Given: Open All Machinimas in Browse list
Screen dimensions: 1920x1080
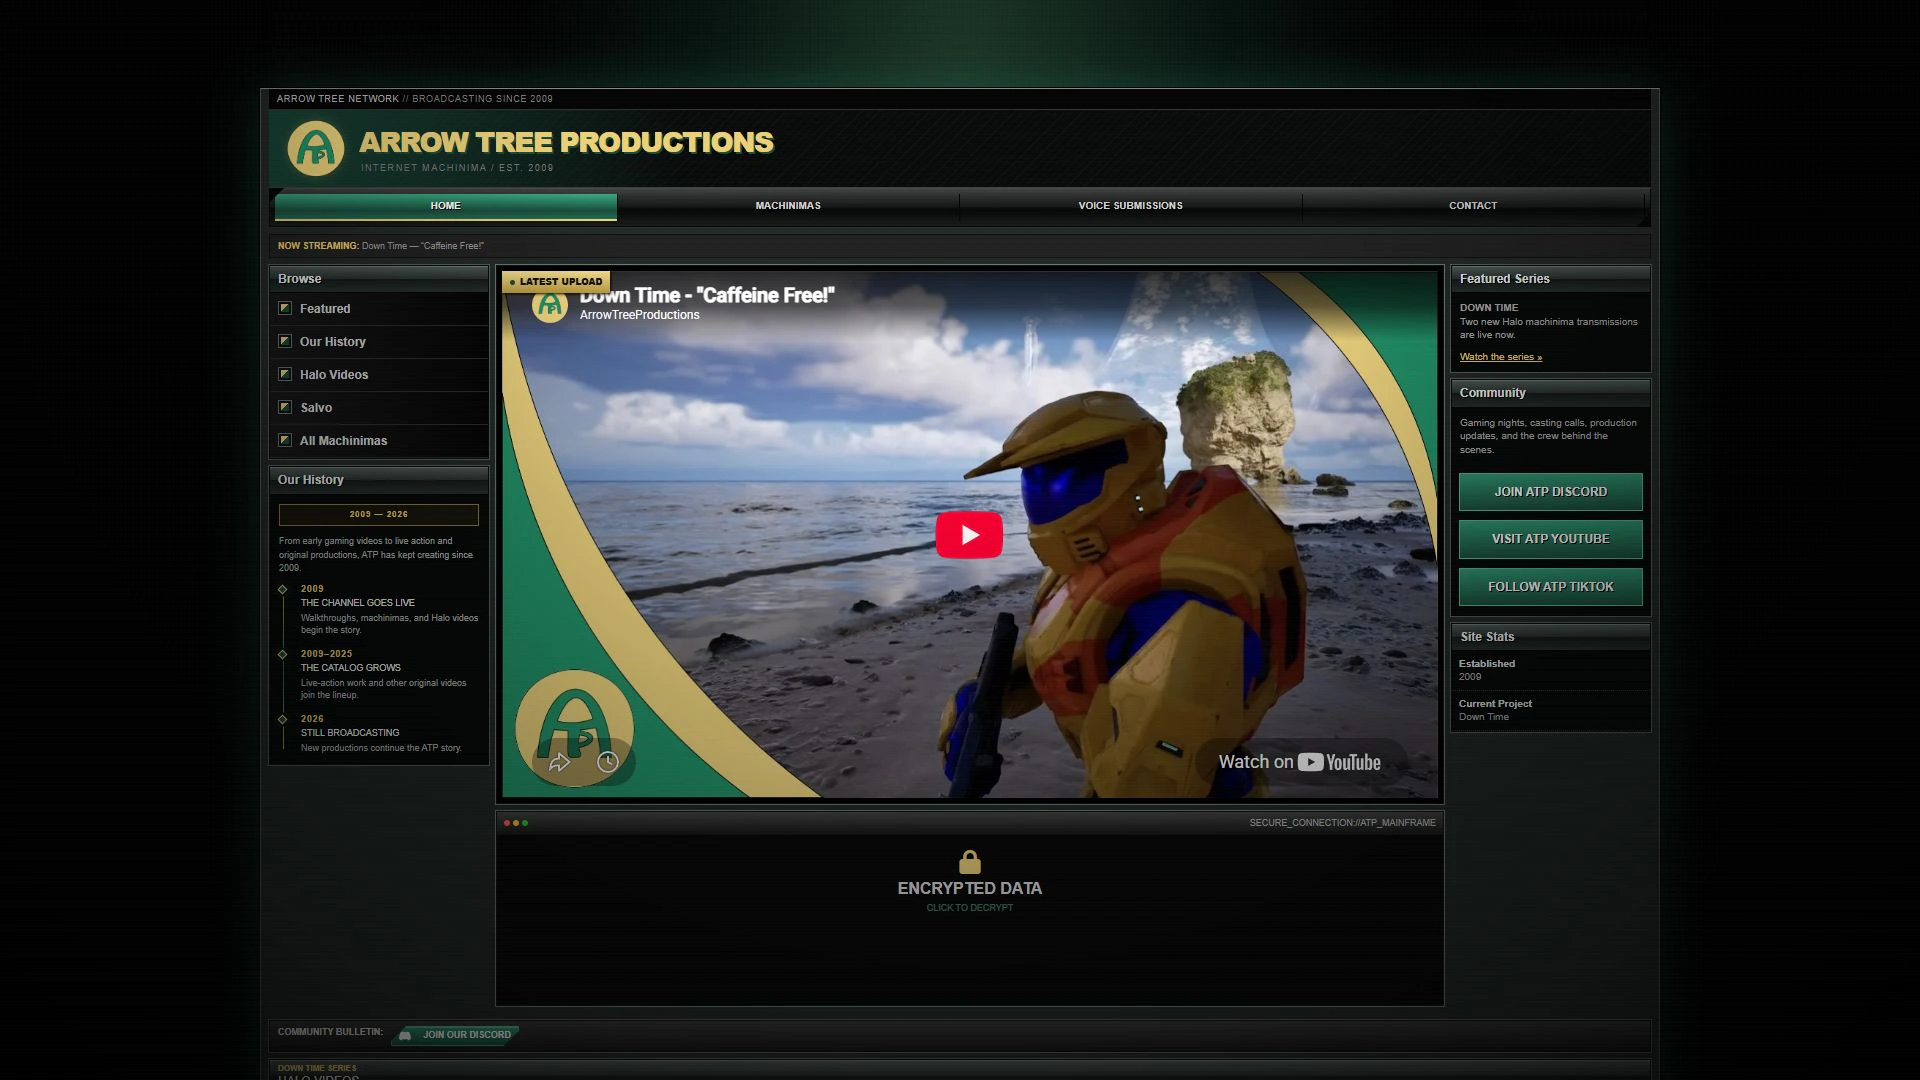Looking at the screenshot, I should coord(379,441).
